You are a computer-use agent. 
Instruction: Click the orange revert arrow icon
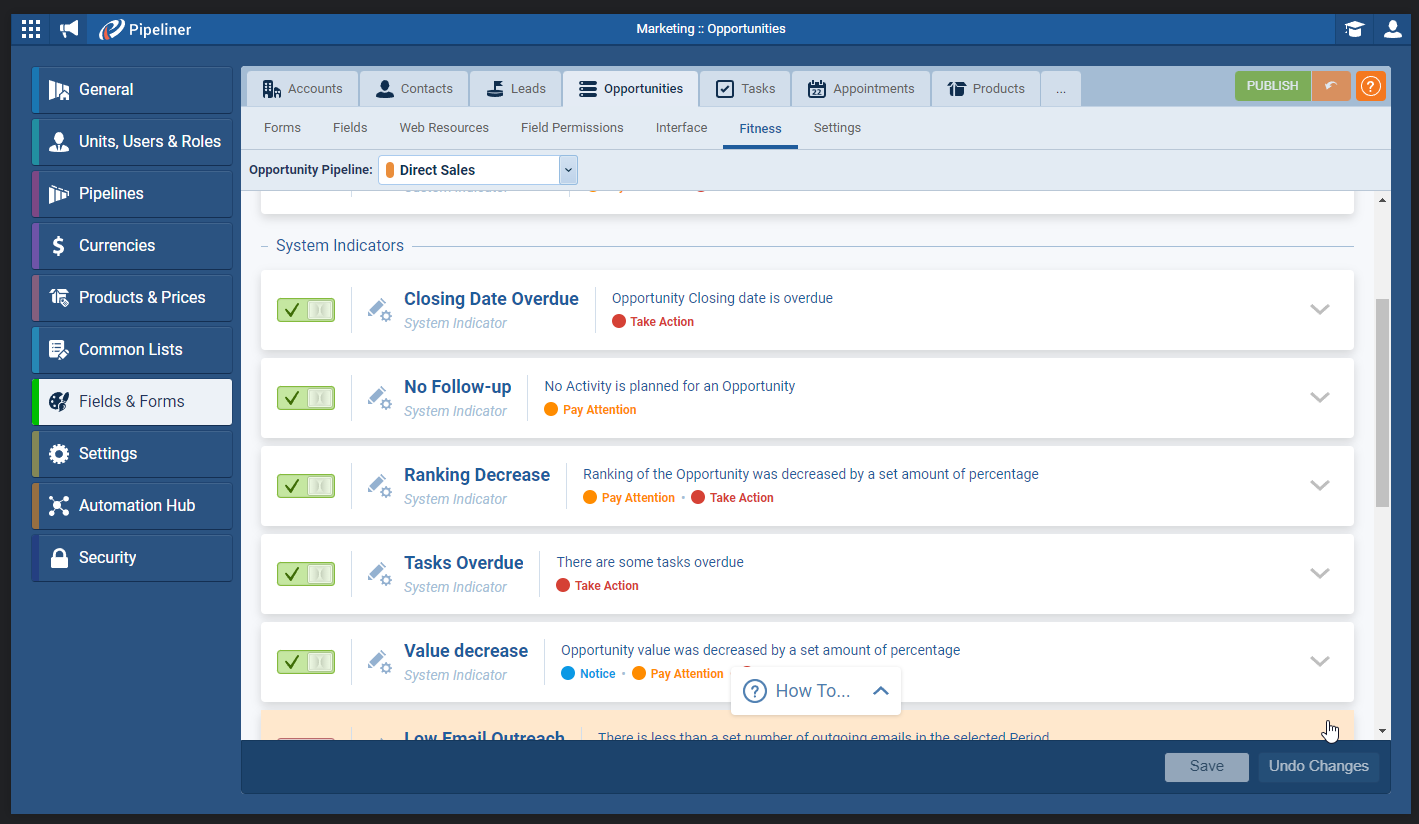[1331, 86]
